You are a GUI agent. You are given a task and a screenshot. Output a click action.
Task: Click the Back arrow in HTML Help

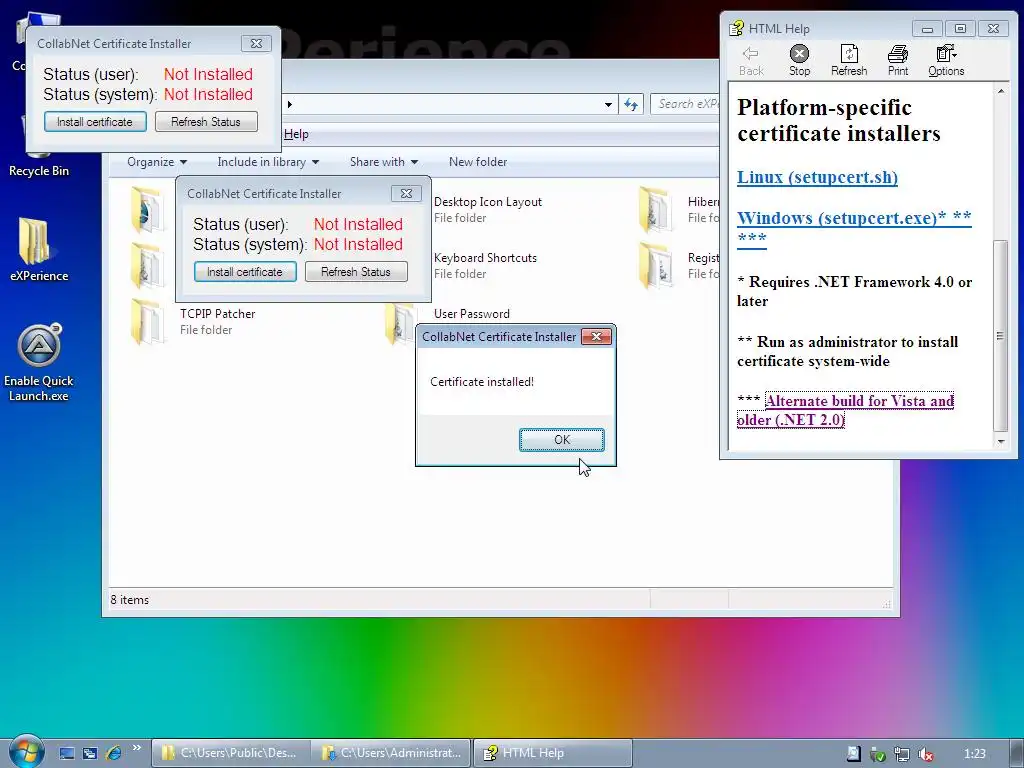751,60
